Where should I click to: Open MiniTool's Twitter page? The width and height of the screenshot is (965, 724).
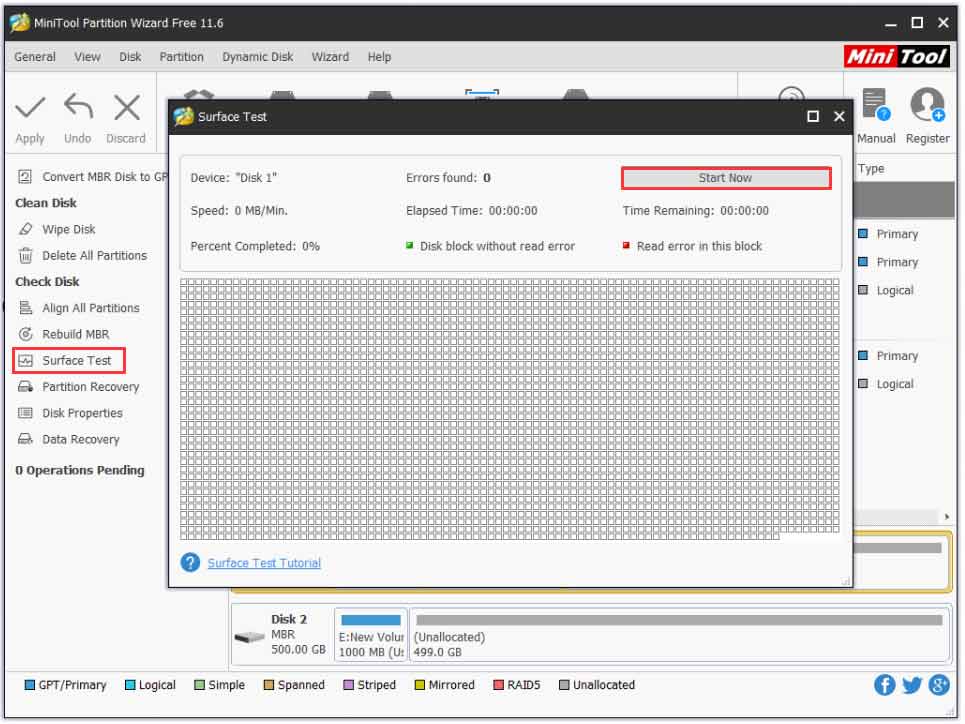[x=910, y=684]
